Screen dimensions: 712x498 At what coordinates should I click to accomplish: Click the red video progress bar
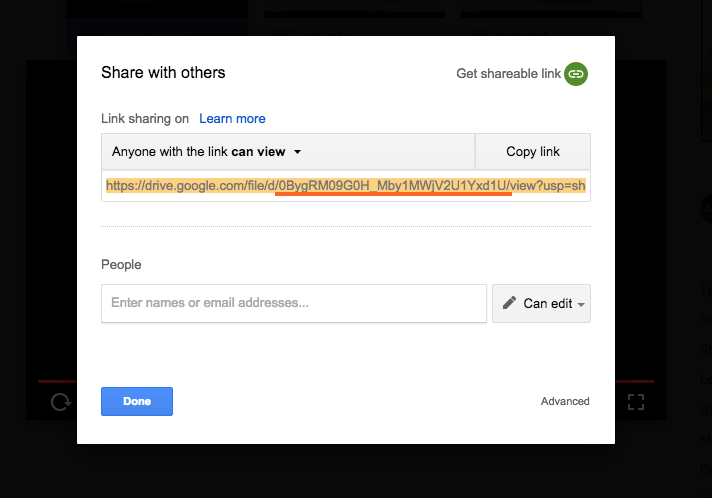click(x=56, y=381)
